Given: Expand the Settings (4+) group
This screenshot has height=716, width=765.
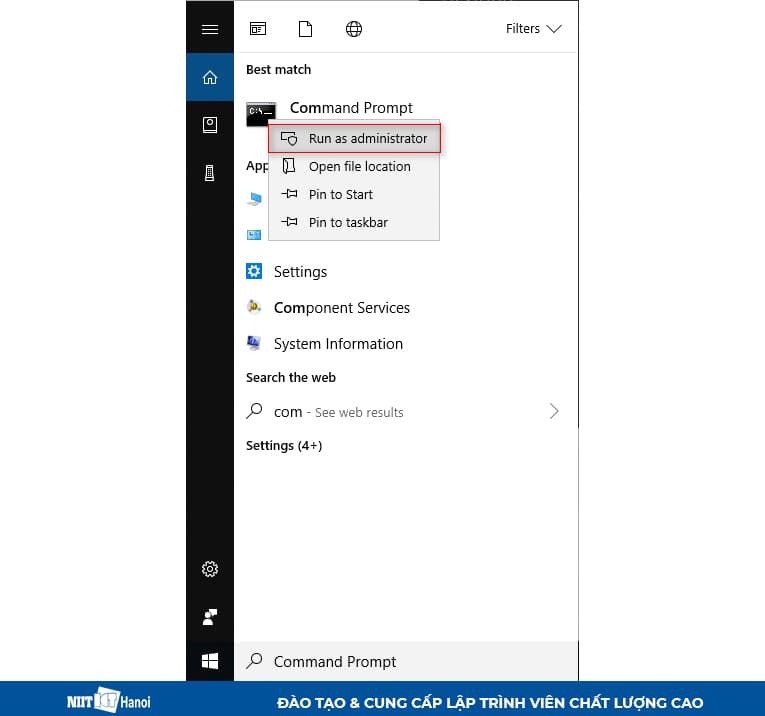Looking at the screenshot, I should [x=283, y=445].
